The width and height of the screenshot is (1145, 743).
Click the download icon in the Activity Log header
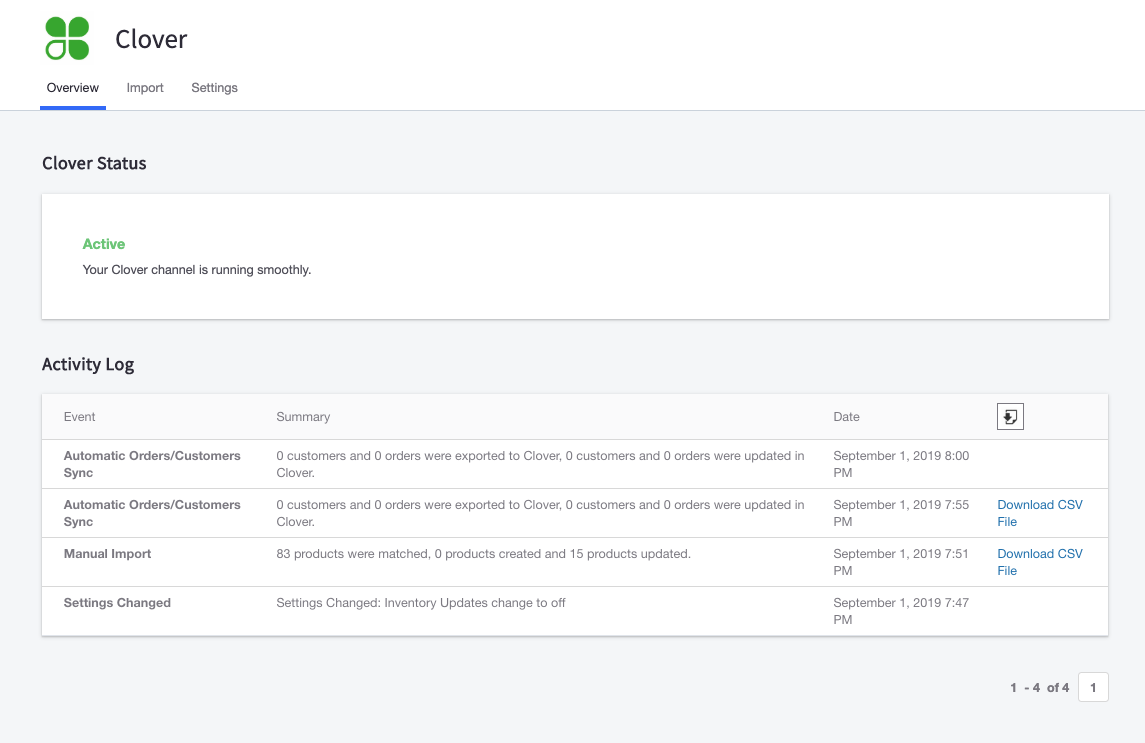tap(1010, 417)
